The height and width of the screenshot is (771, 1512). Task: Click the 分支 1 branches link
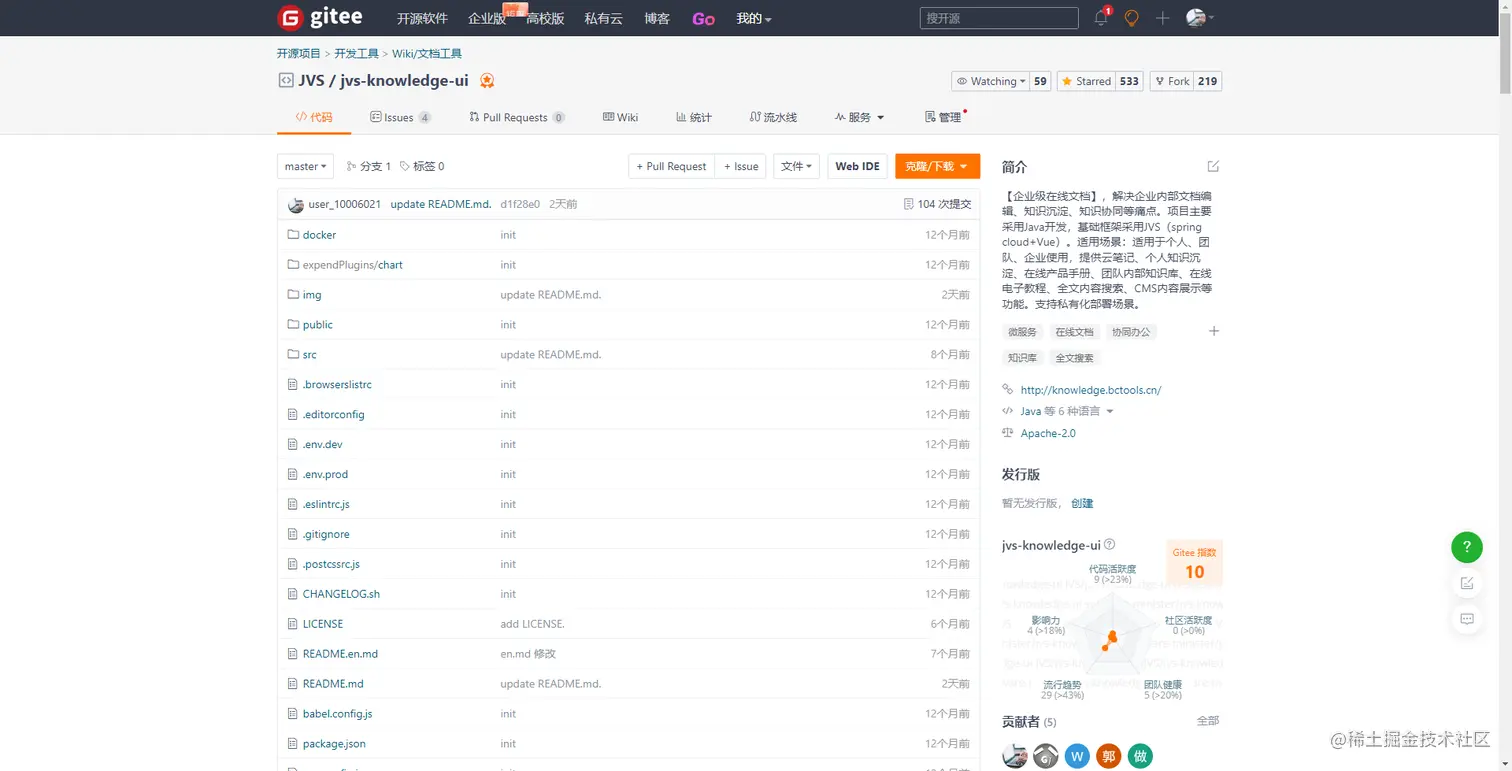(x=369, y=166)
